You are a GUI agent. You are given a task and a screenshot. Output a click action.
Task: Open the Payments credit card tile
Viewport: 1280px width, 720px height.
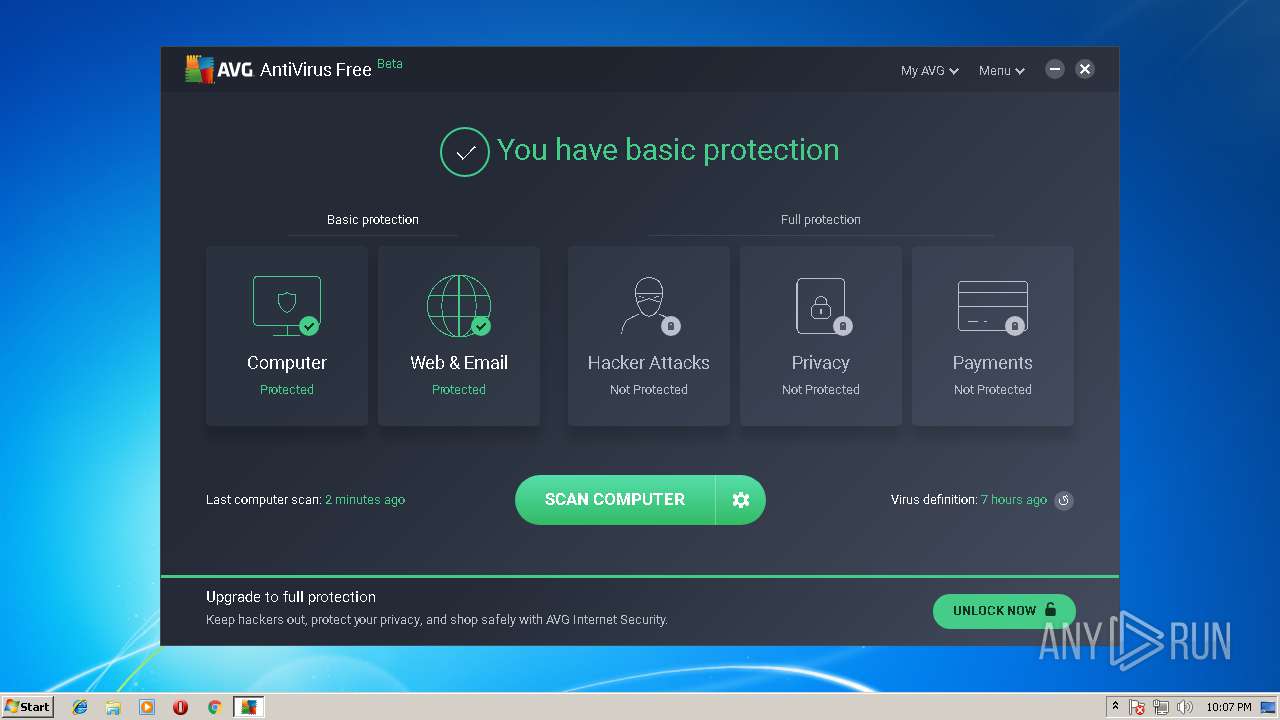pyautogui.click(x=993, y=336)
